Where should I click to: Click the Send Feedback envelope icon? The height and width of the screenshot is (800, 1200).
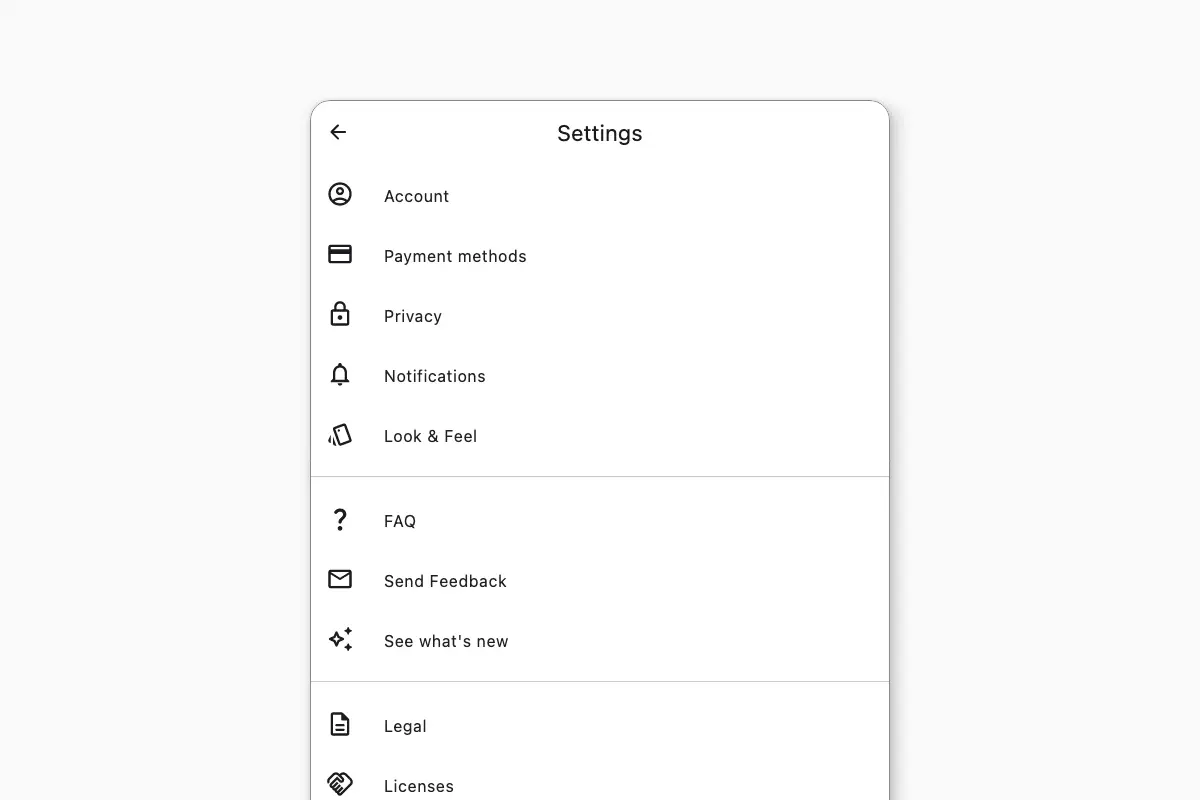tap(340, 579)
